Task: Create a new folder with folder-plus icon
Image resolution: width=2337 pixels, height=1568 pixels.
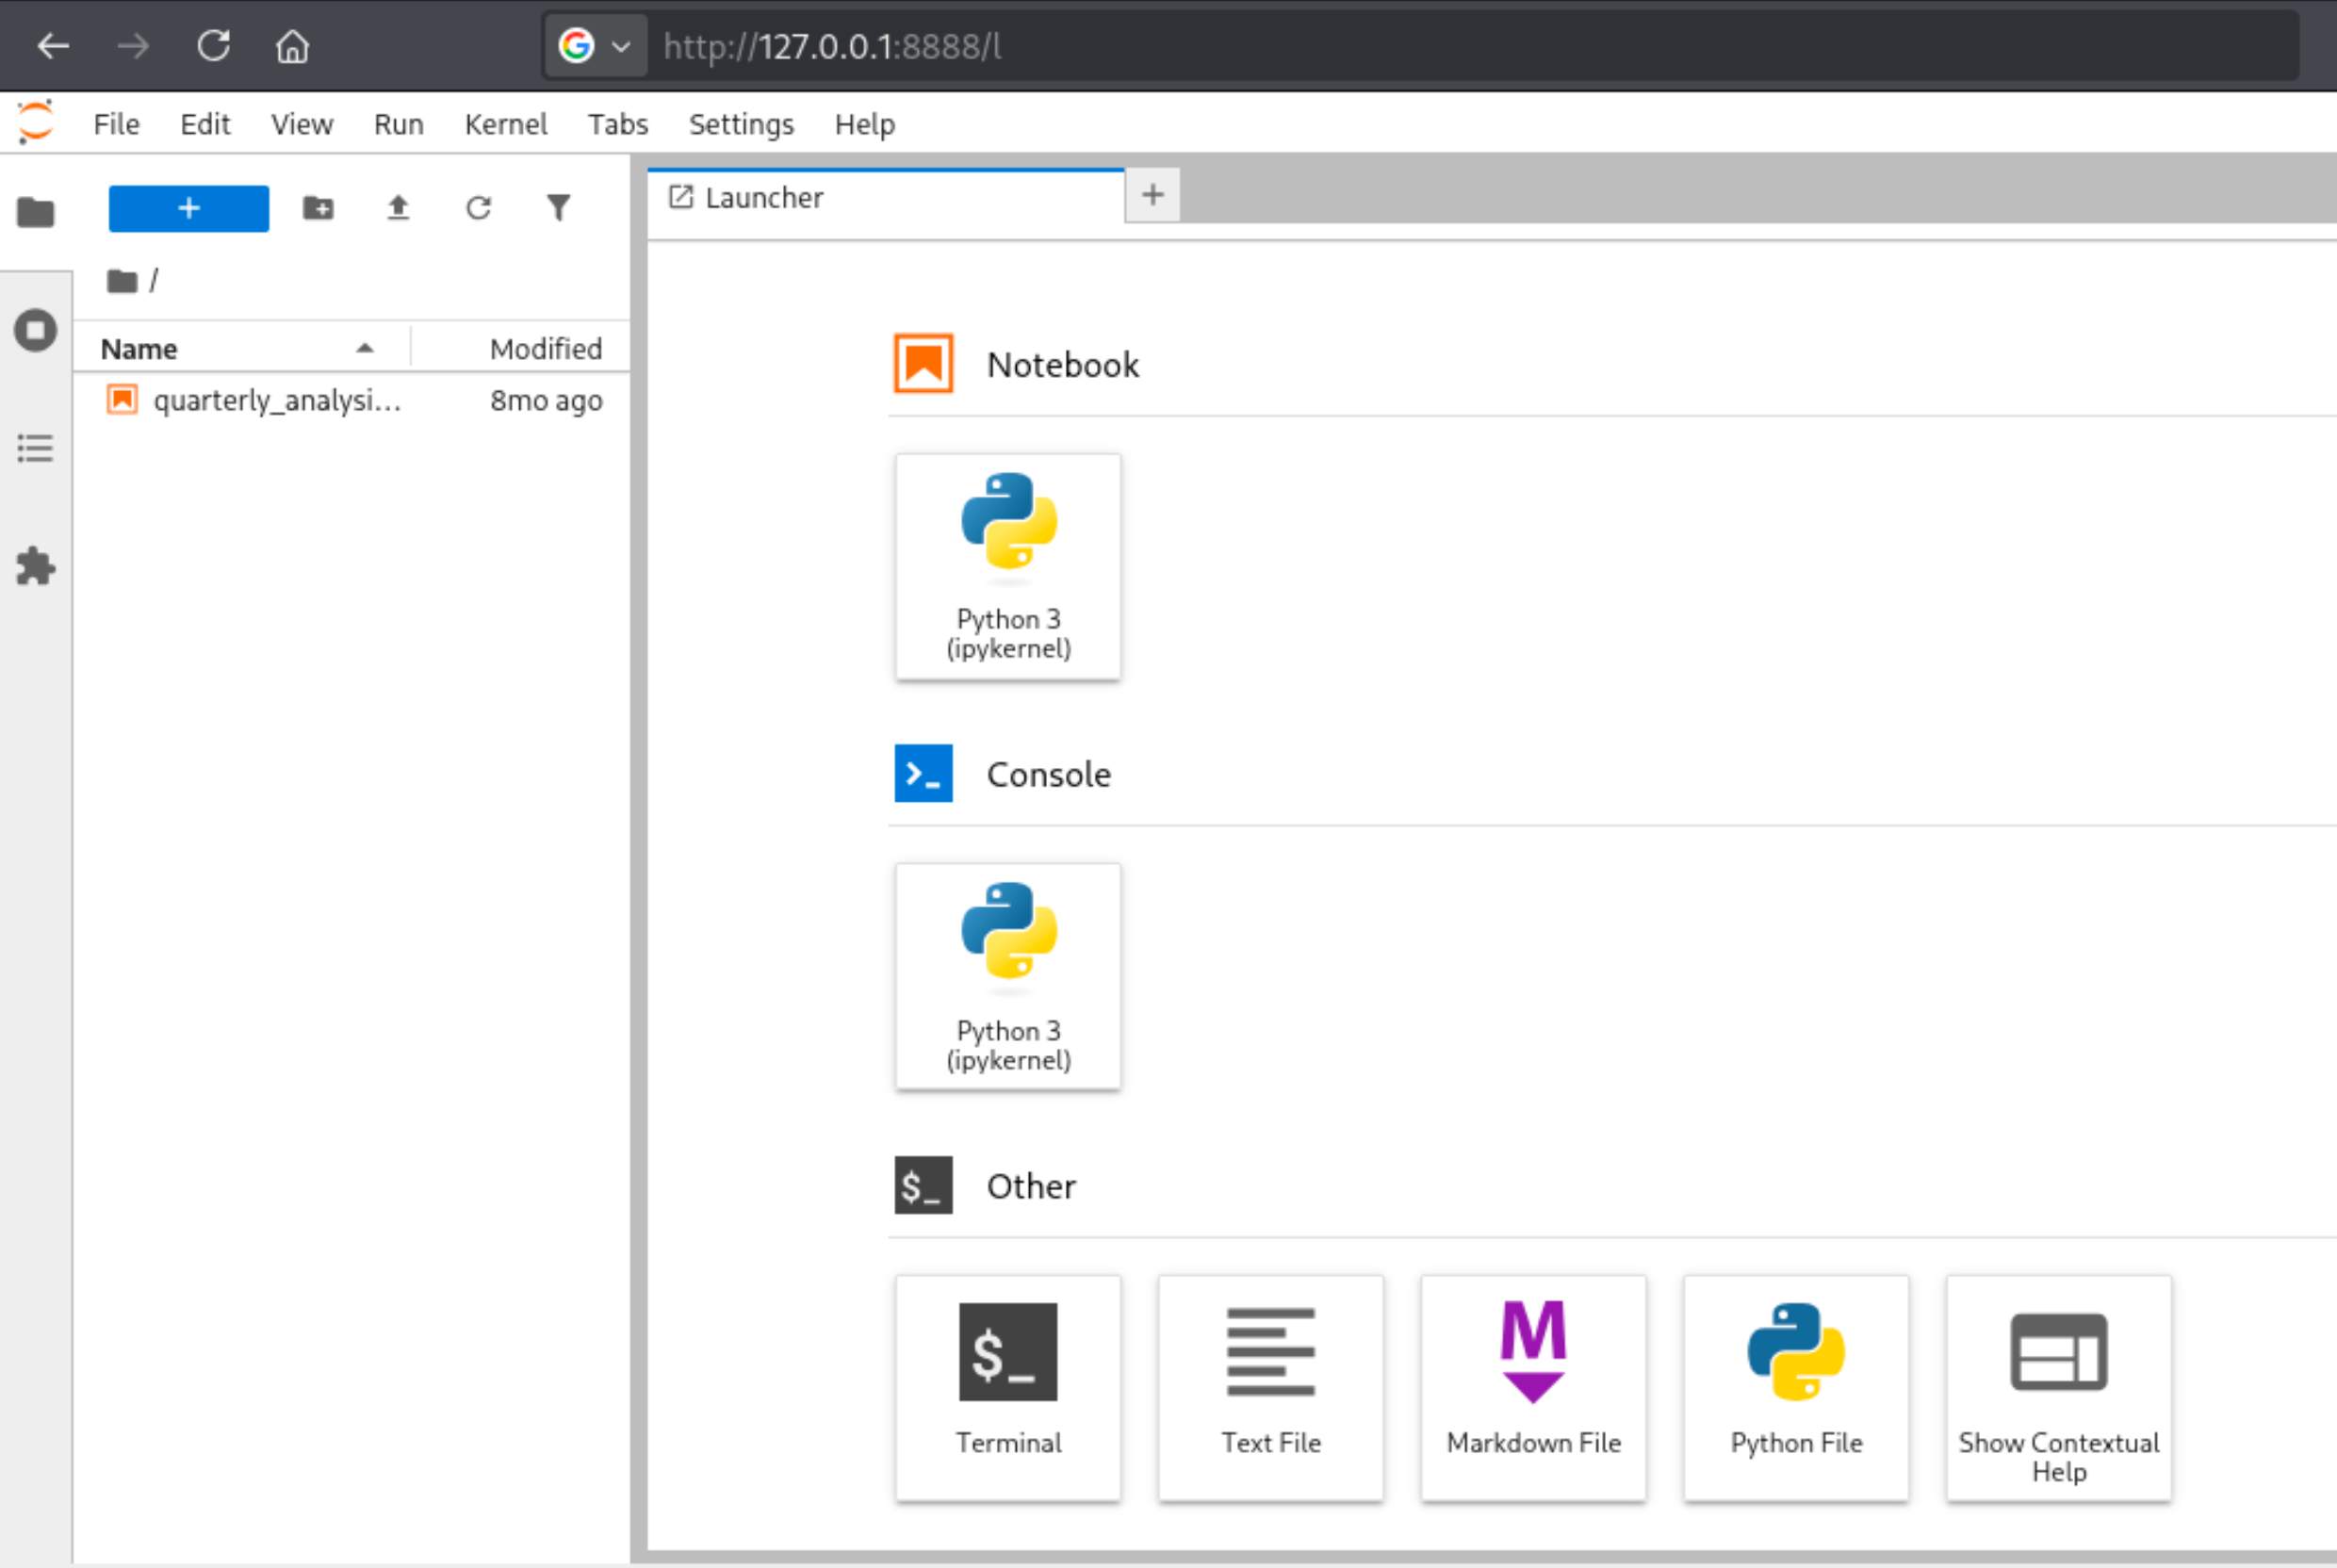Action: [318, 208]
